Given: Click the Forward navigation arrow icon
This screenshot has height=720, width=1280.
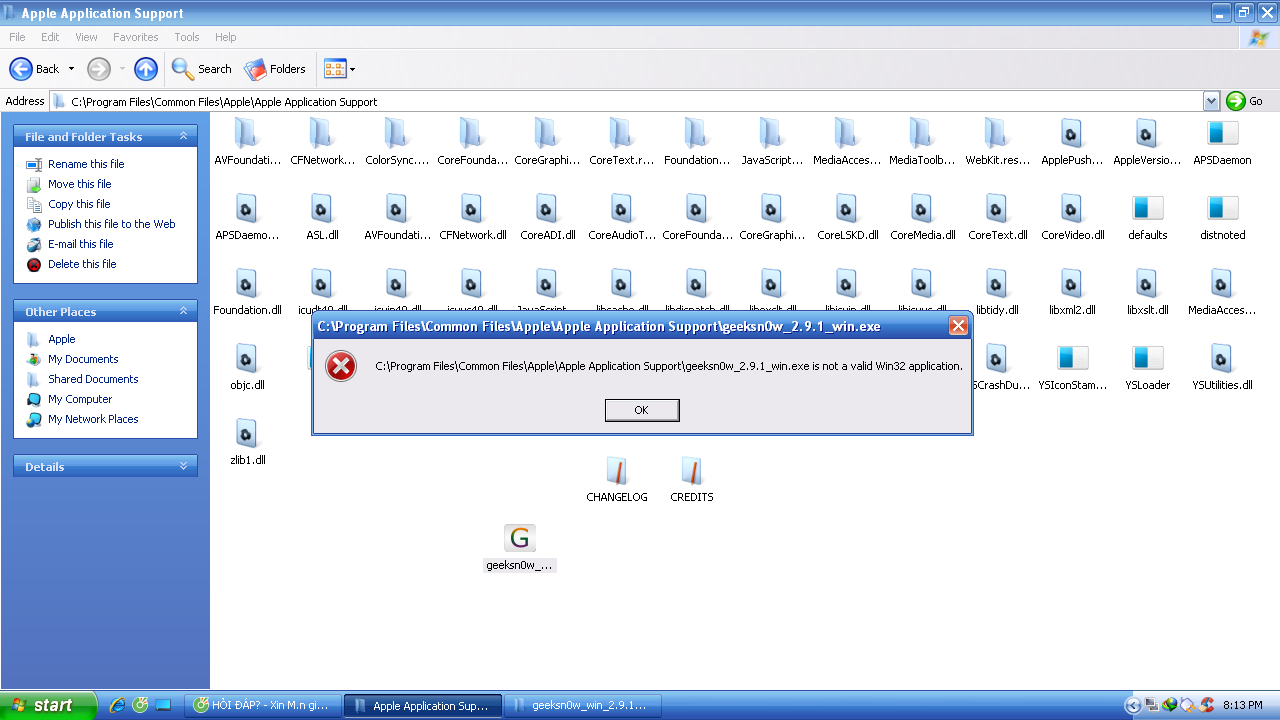Looking at the screenshot, I should click(99, 69).
